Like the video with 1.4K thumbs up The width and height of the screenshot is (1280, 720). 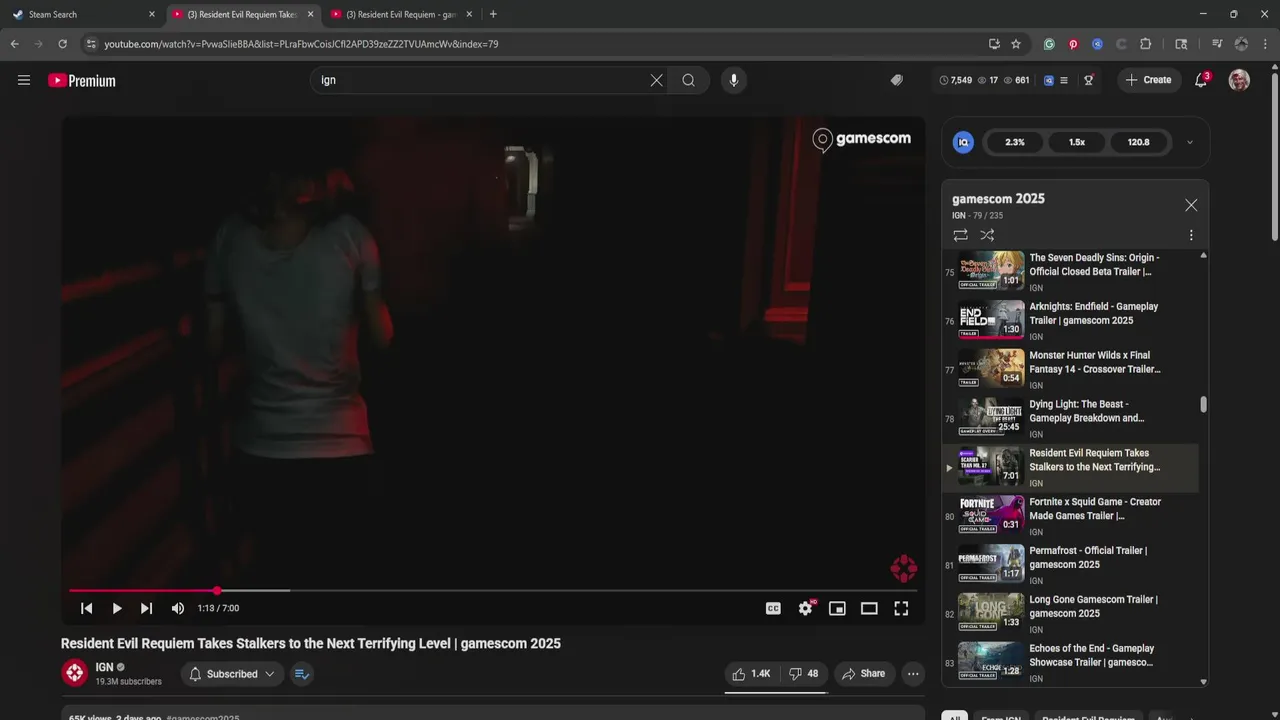(751, 674)
